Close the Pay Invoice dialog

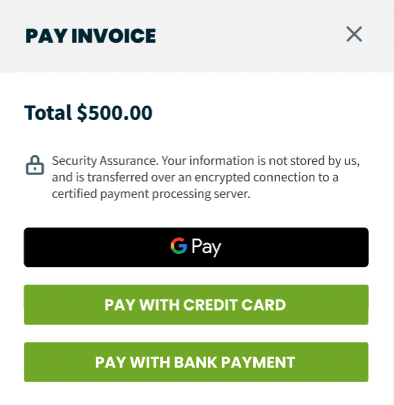(354, 34)
